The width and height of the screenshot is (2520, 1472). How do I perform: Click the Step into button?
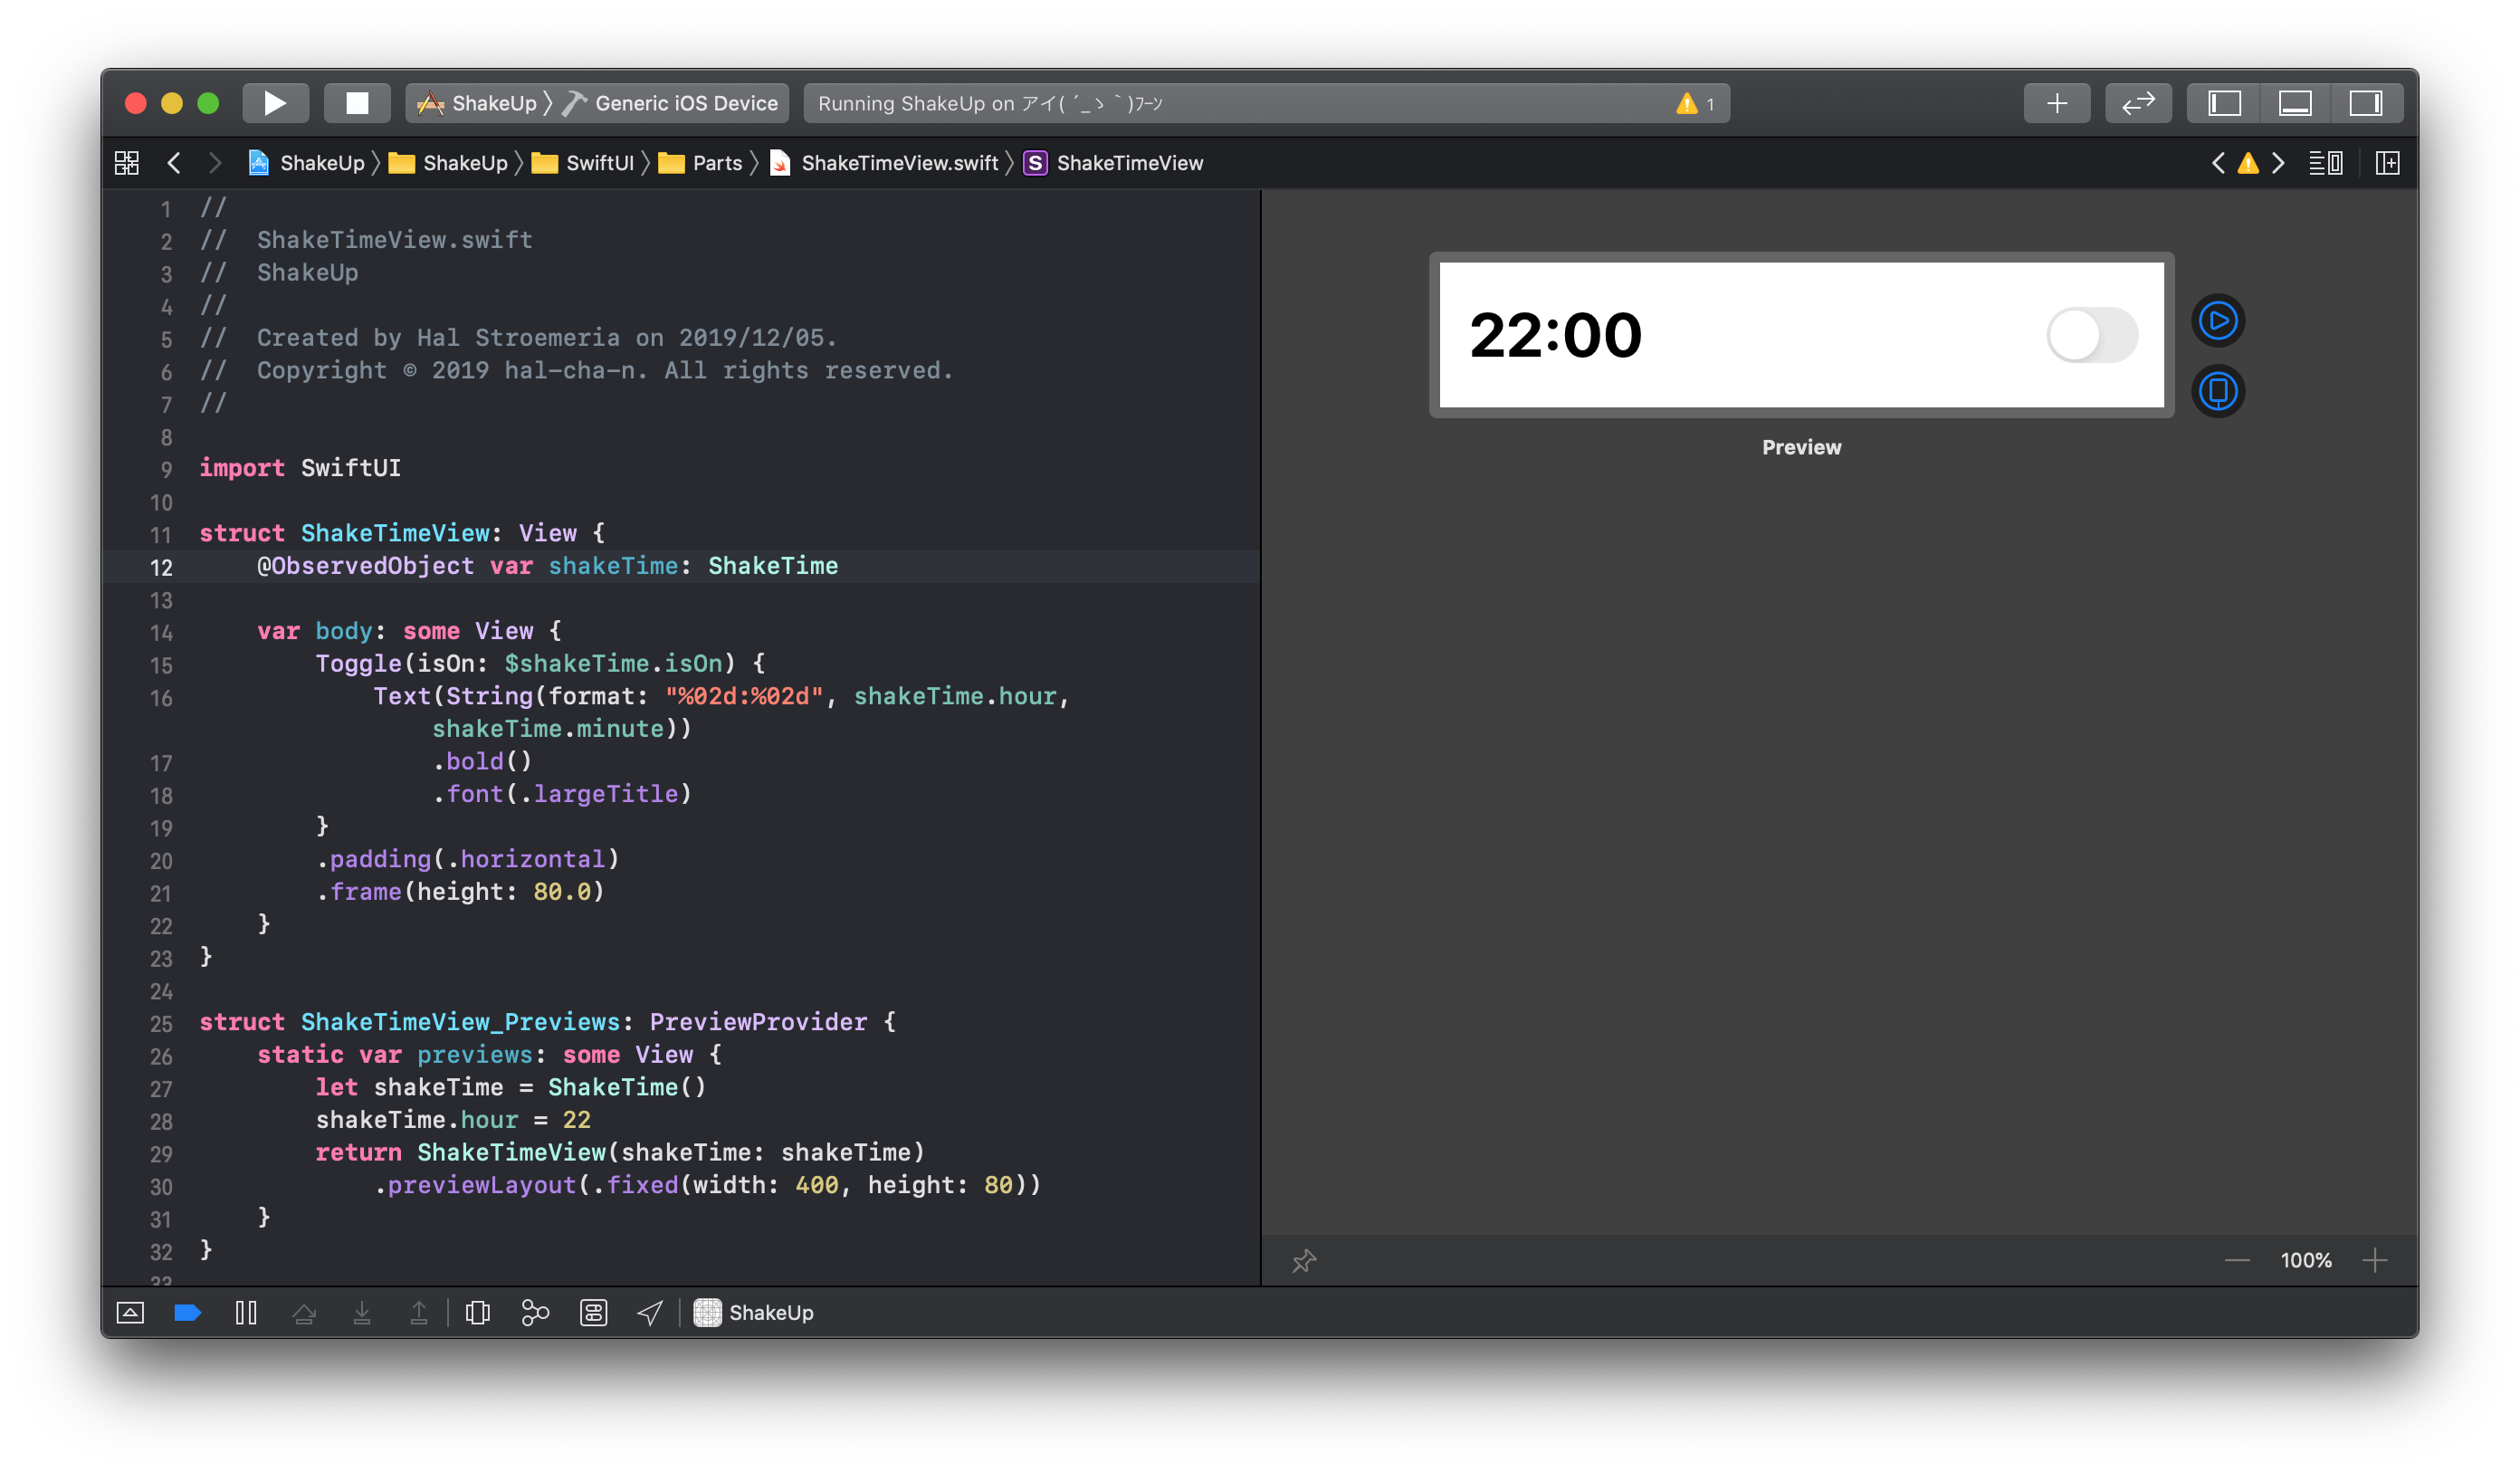tap(362, 1313)
